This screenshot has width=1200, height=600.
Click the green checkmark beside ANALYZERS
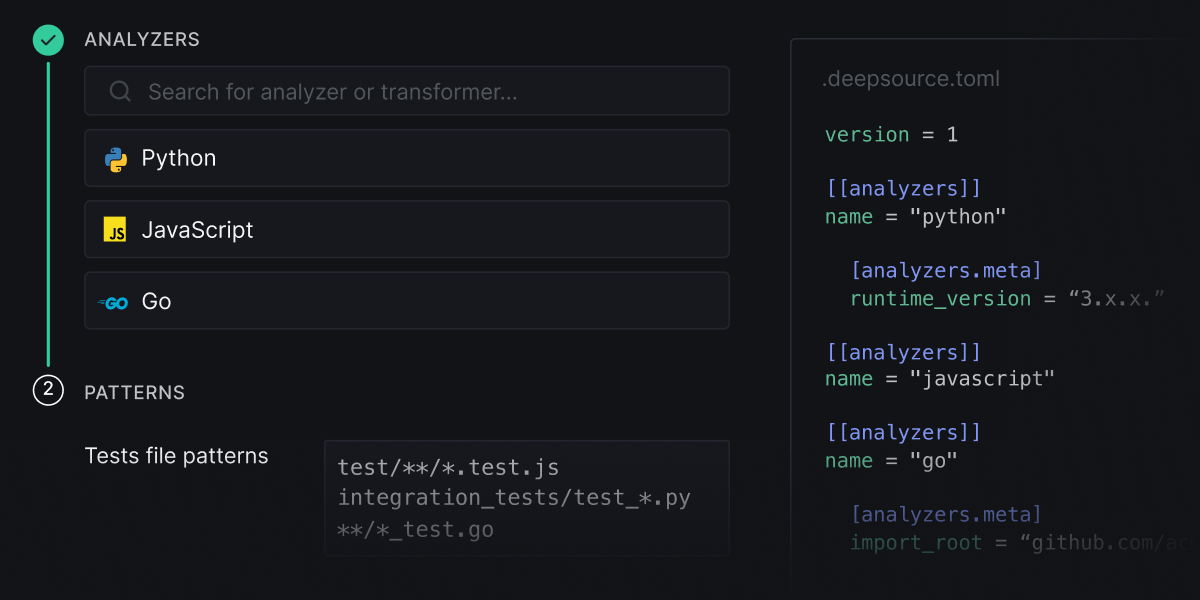point(47,40)
